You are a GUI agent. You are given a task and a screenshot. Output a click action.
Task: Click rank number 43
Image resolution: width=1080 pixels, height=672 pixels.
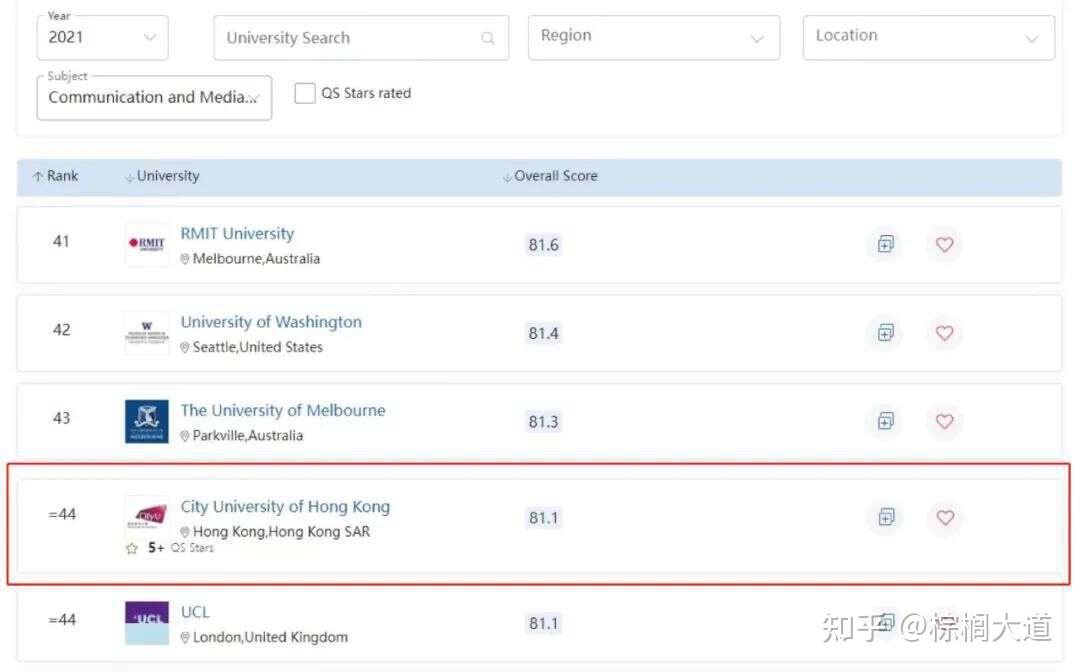click(61, 419)
